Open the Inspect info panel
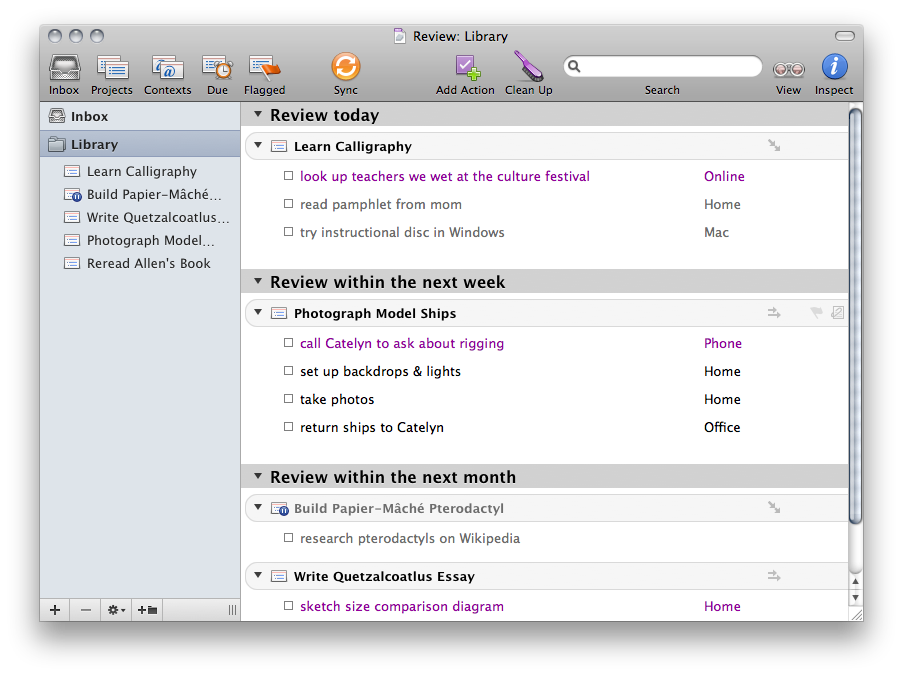The width and height of the screenshot is (903, 676). tap(834, 67)
